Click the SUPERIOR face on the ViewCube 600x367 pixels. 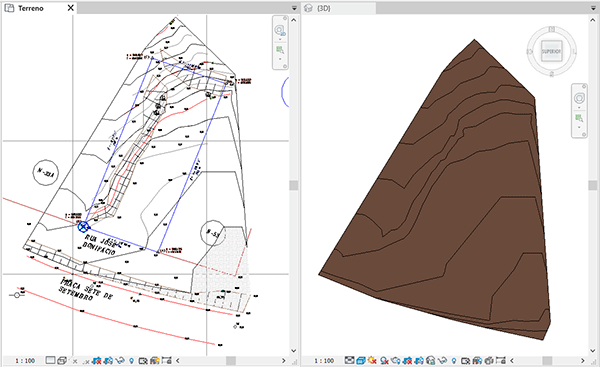coord(551,51)
